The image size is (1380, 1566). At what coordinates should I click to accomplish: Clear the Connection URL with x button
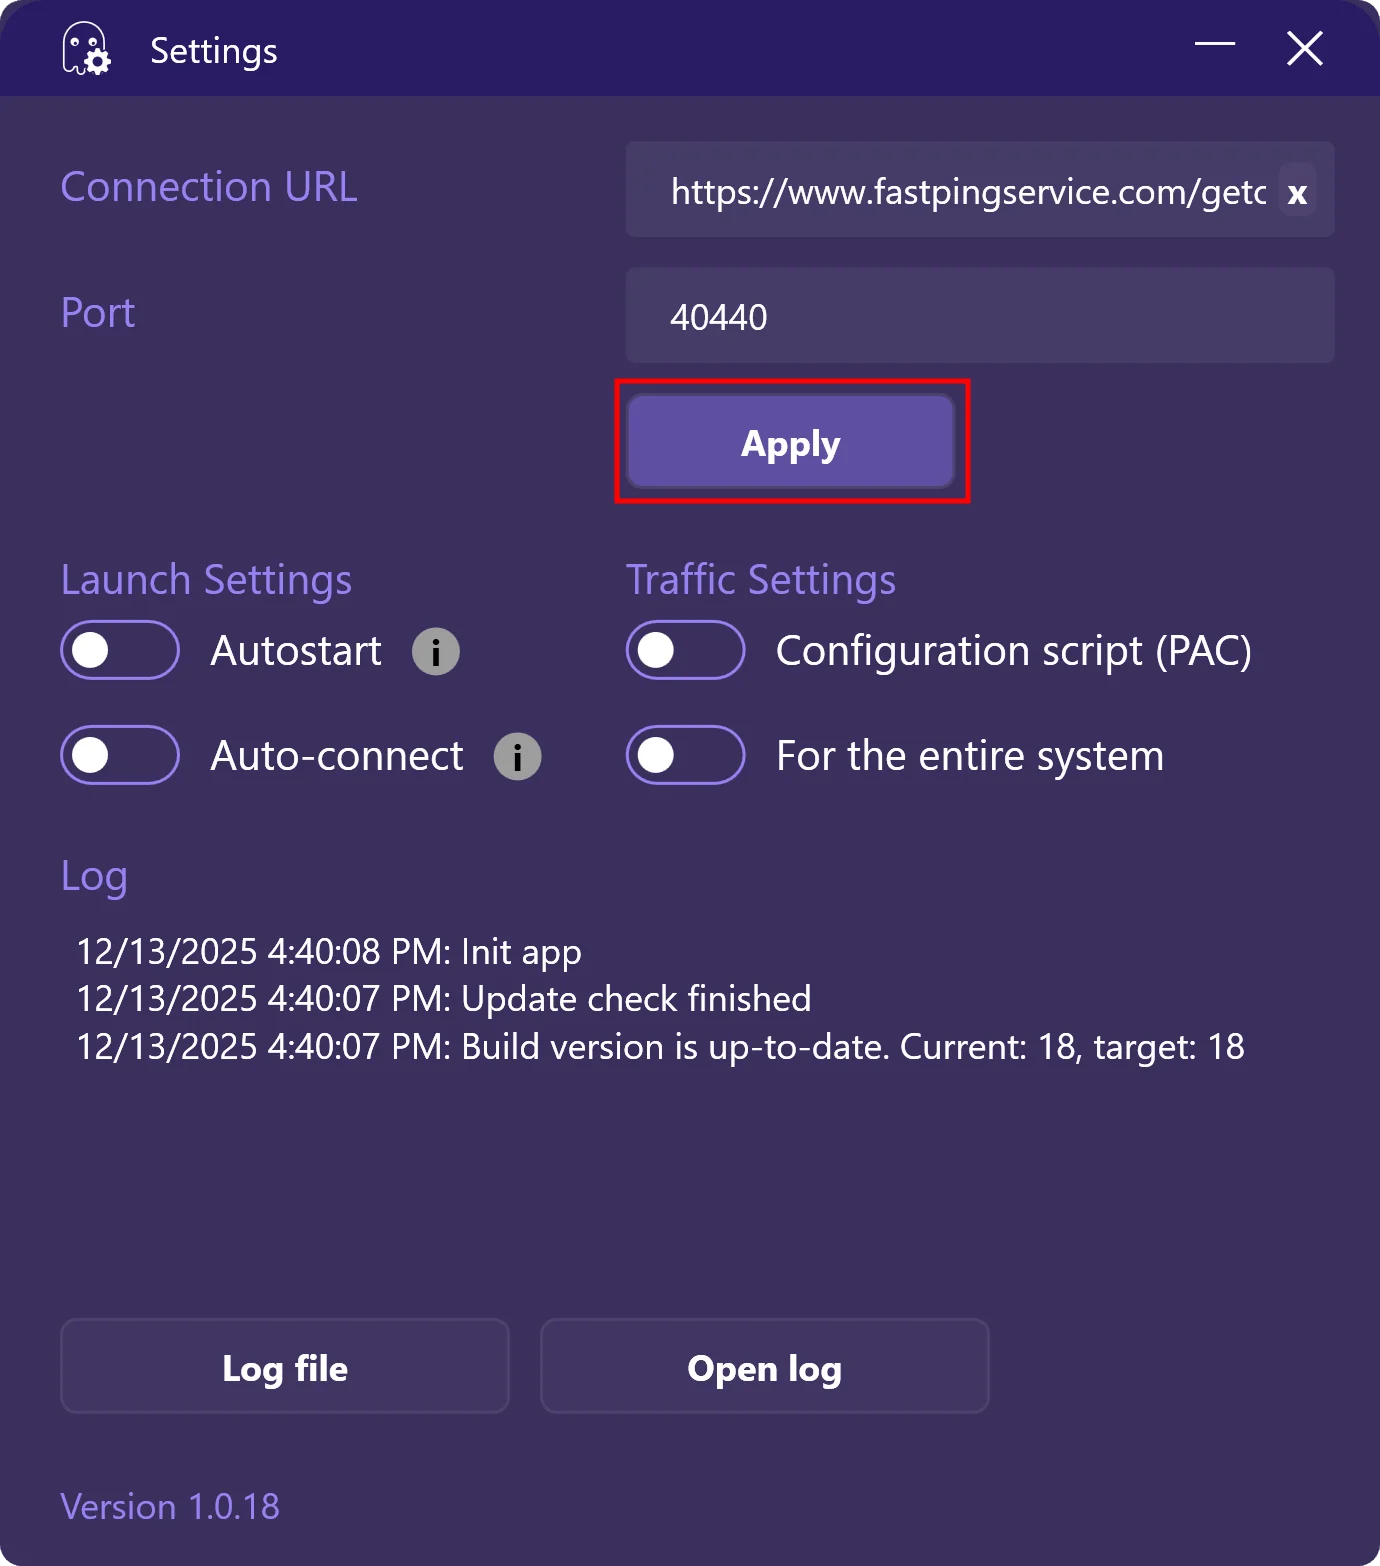[1297, 192]
